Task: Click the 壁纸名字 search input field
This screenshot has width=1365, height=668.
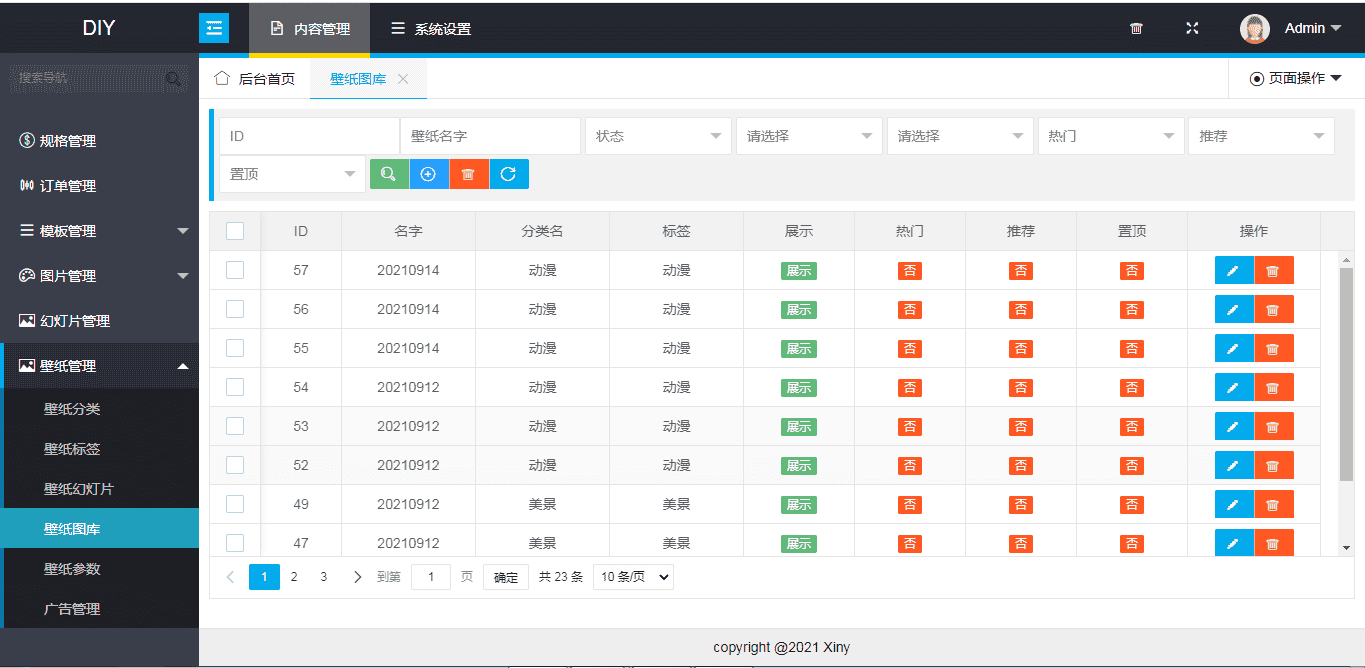Action: [490, 136]
